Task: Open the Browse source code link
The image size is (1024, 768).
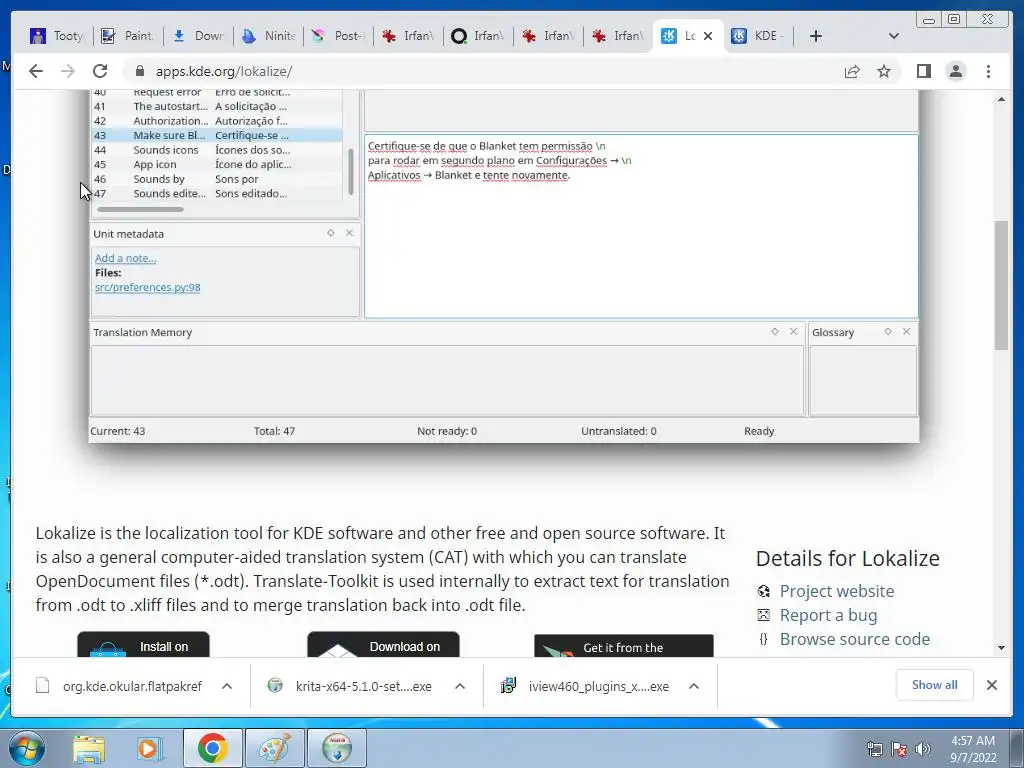Action: 854,639
